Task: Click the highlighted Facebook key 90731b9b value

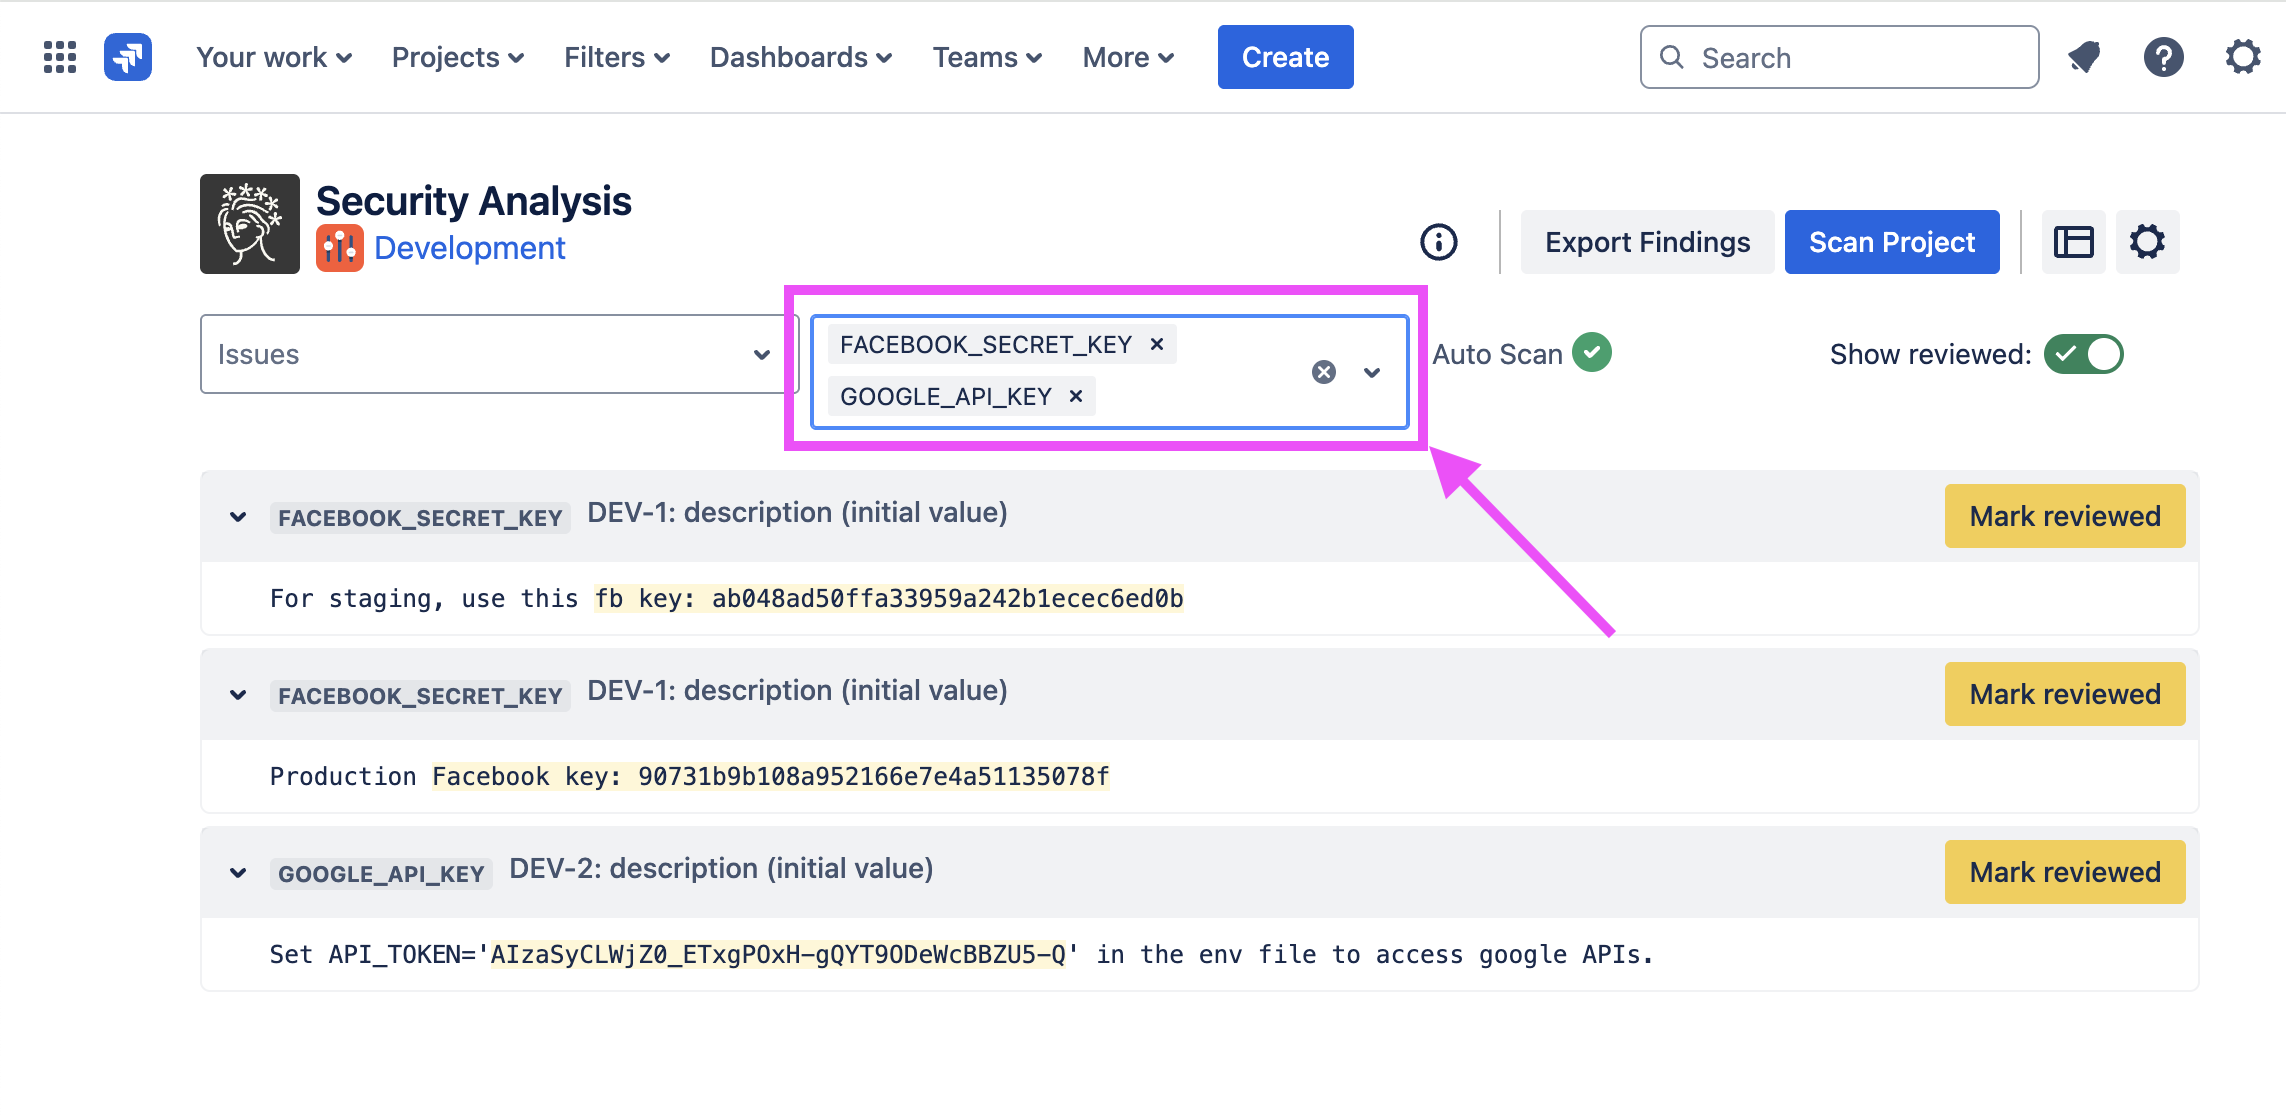Action: click(x=771, y=776)
